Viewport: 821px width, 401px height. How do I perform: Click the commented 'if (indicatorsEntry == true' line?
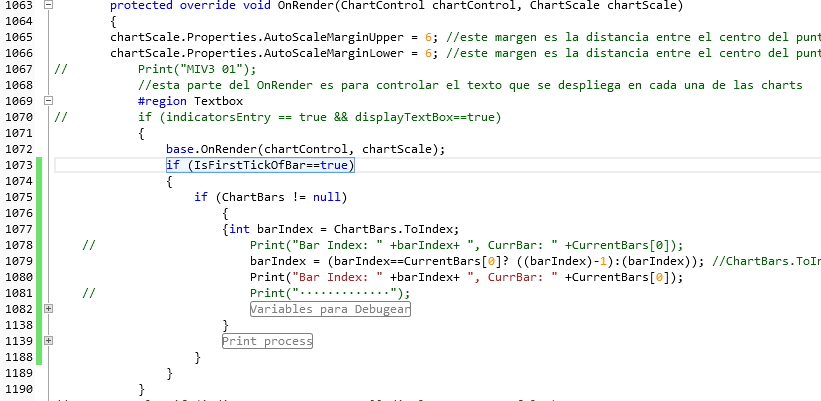pyautogui.click(x=320, y=117)
